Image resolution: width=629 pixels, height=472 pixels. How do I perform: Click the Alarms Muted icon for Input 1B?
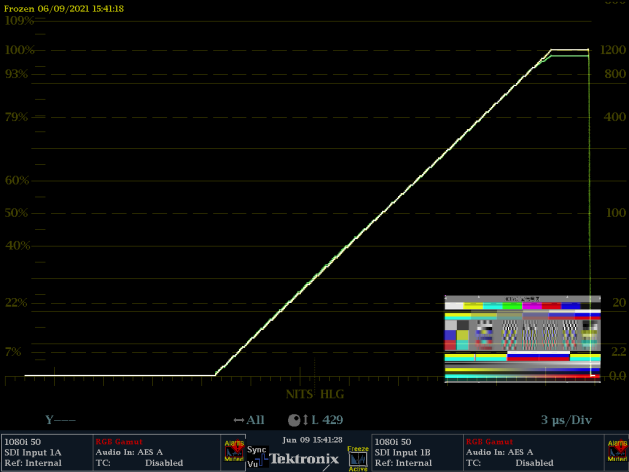coord(617,451)
